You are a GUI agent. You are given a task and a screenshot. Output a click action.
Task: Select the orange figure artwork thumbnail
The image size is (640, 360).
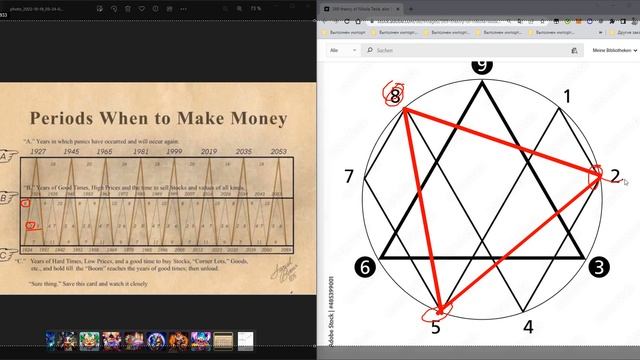(178, 341)
